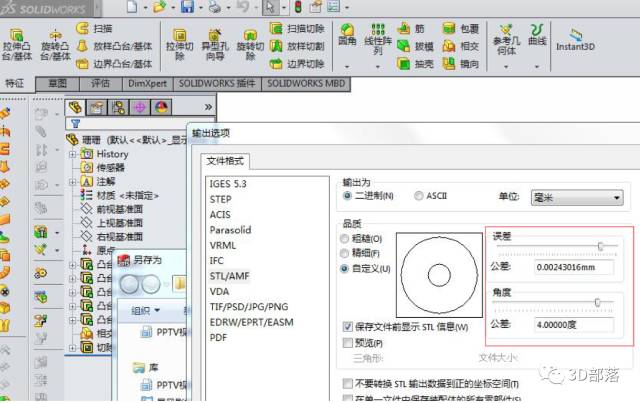Click the Revolved Cut (旋转切除) icon
The image size is (640, 403).
(x=250, y=36)
